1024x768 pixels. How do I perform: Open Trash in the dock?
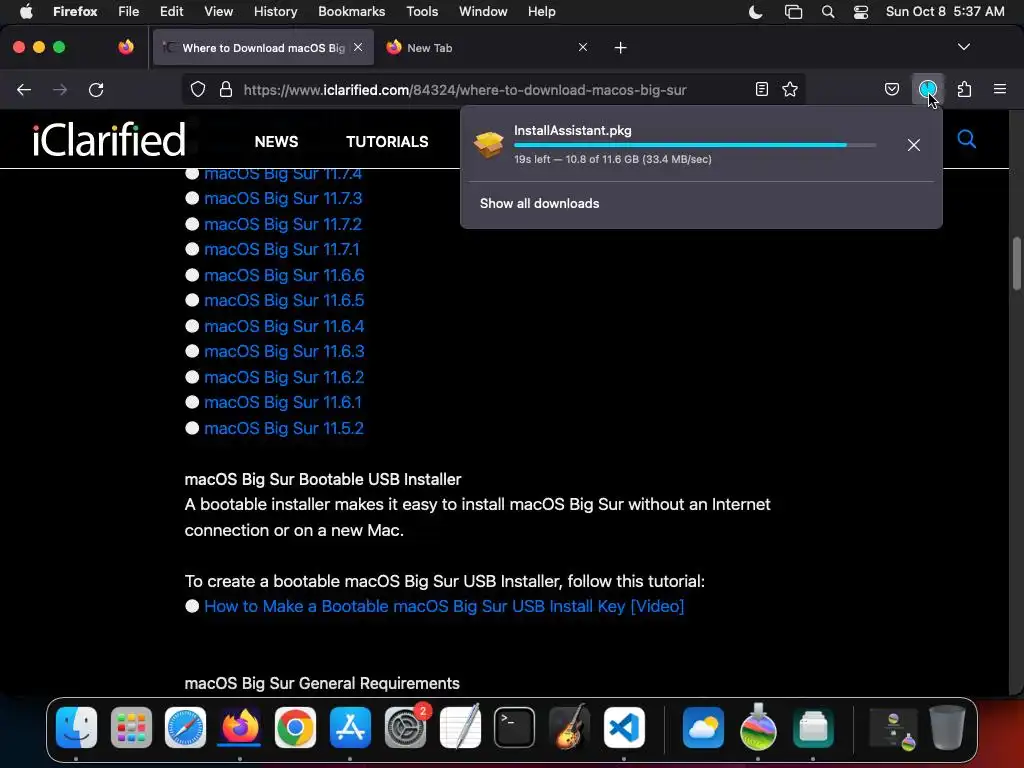947,727
